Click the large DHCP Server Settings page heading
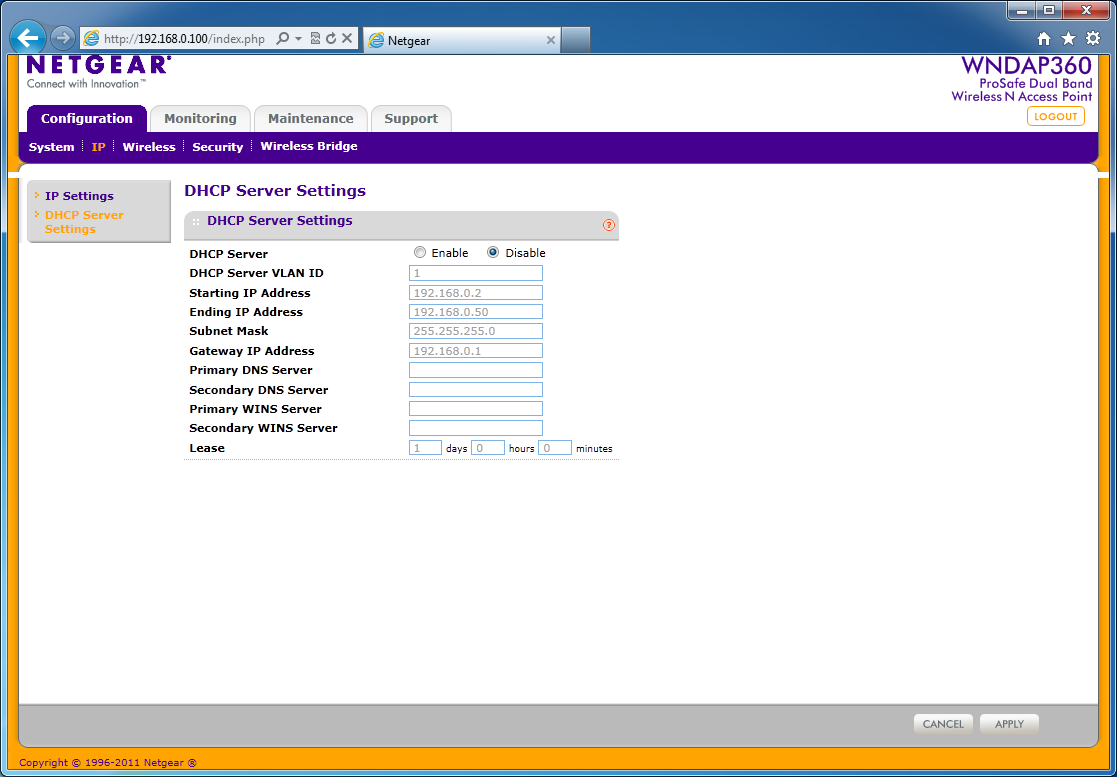Screen dimensions: 1117x777 click(275, 190)
